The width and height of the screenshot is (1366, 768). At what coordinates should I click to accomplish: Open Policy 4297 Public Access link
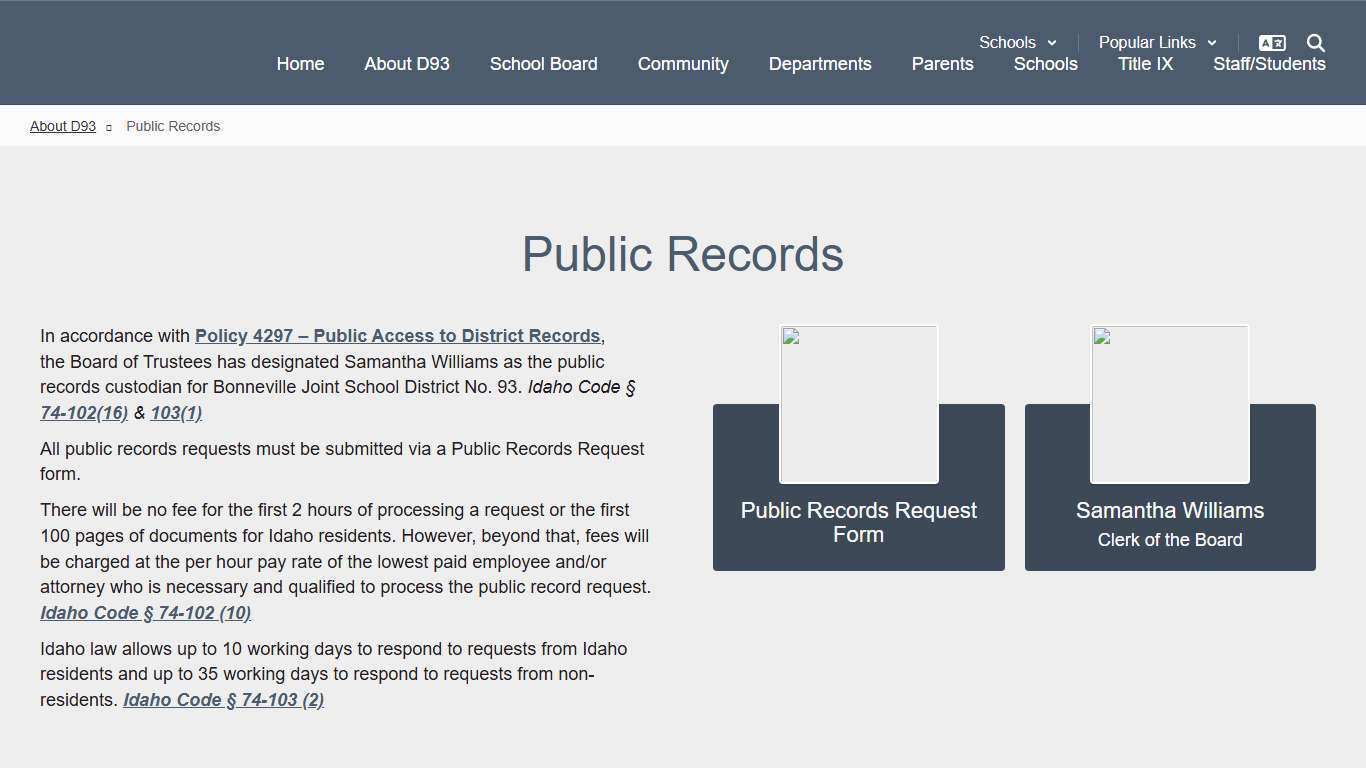[x=398, y=335]
